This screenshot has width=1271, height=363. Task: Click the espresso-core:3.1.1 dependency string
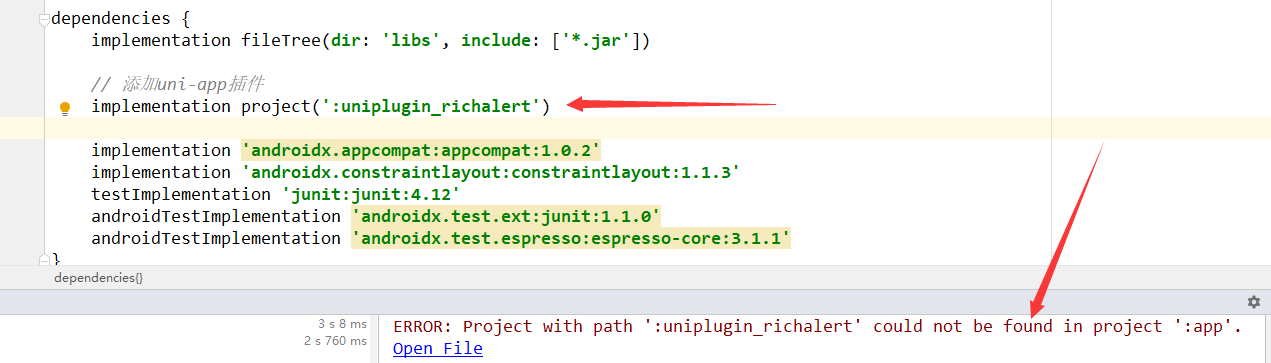tap(571, 238)
